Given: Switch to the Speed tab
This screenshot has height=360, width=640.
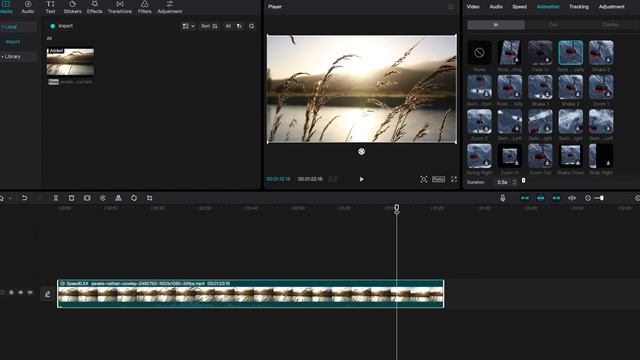Looking at the screenshot, I should (519, 7).
